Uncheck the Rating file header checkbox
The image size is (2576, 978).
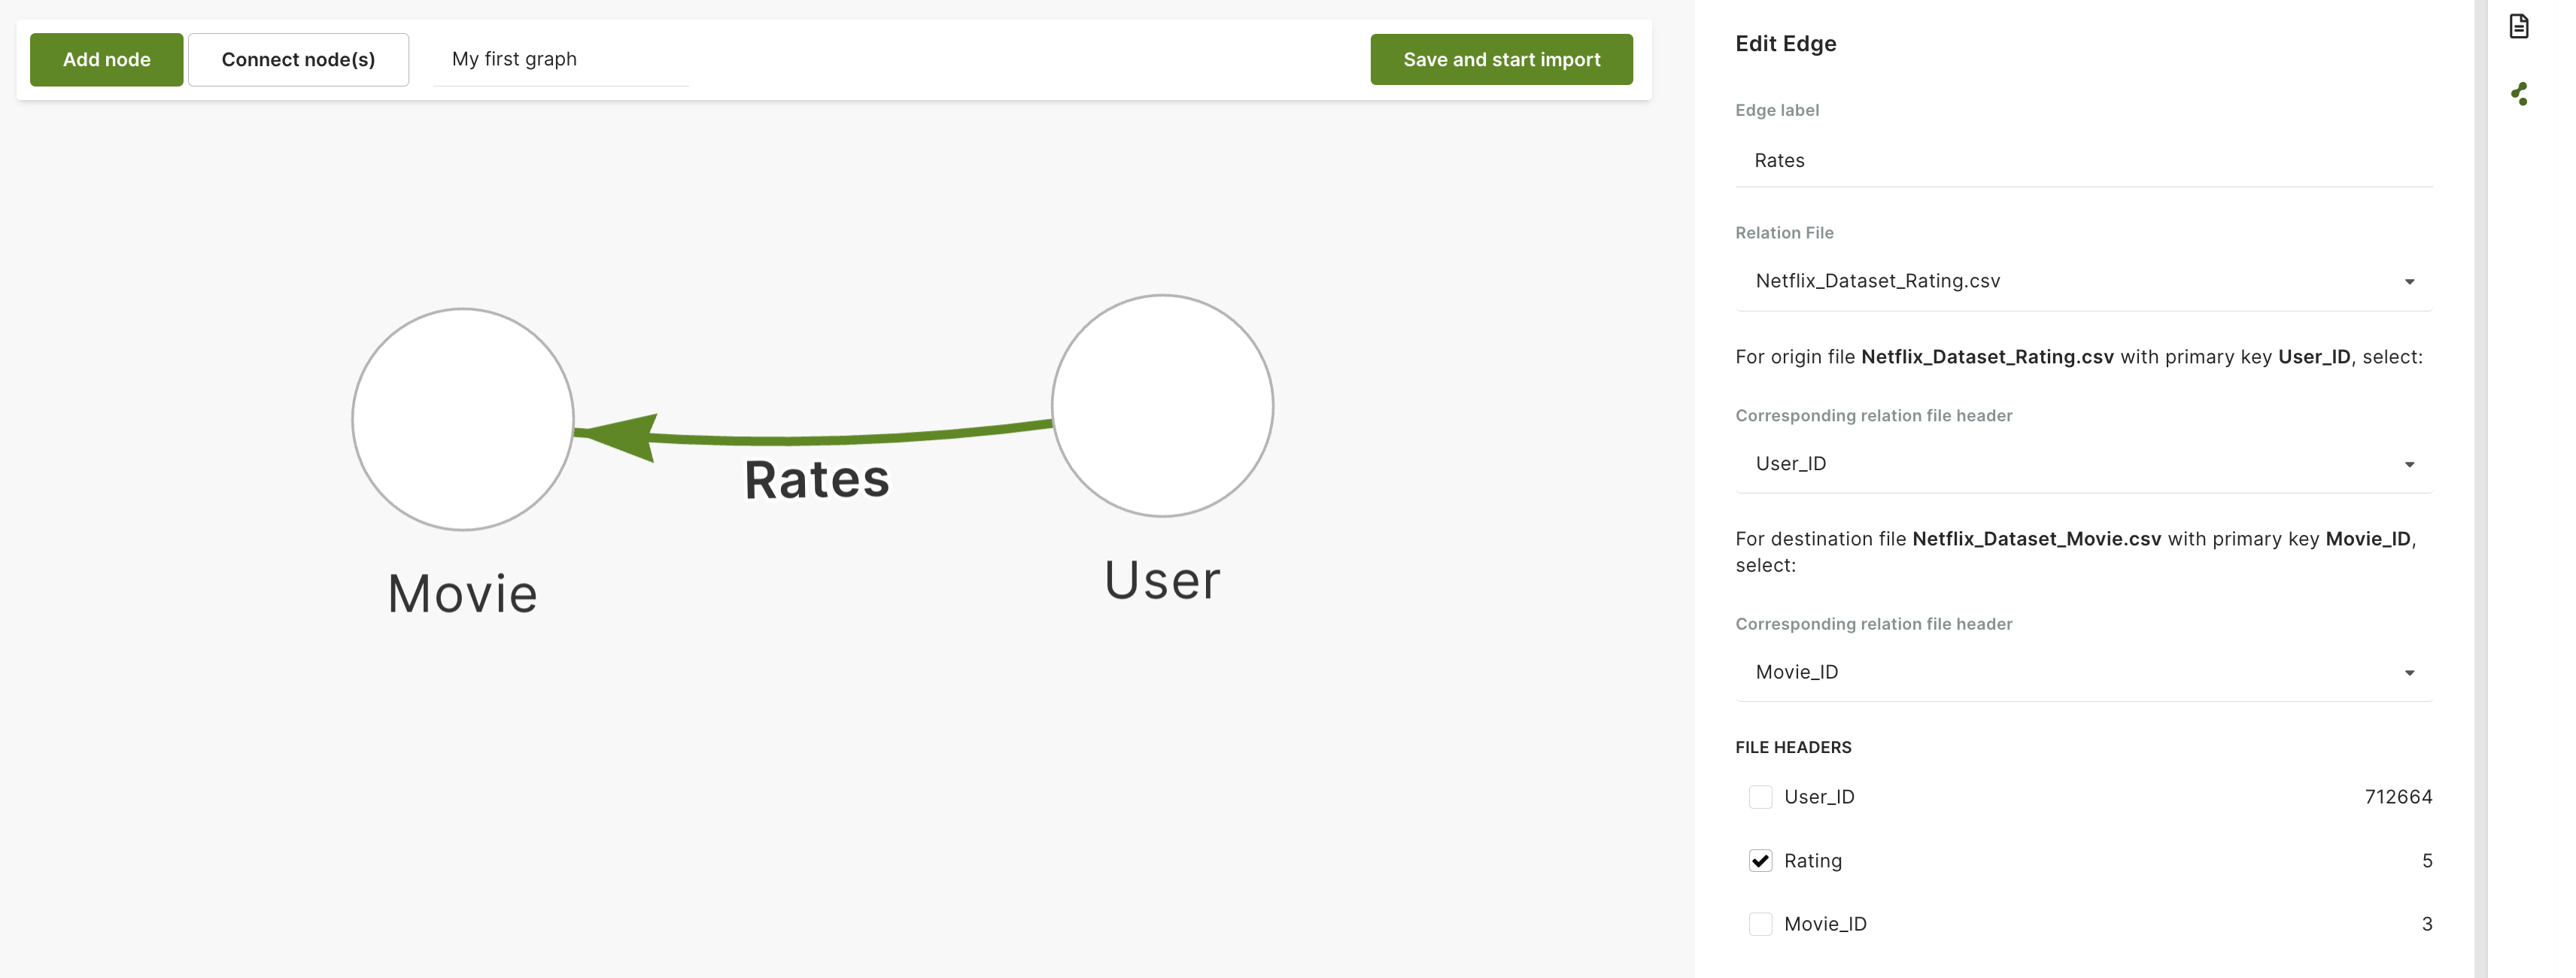(1760, 861)
